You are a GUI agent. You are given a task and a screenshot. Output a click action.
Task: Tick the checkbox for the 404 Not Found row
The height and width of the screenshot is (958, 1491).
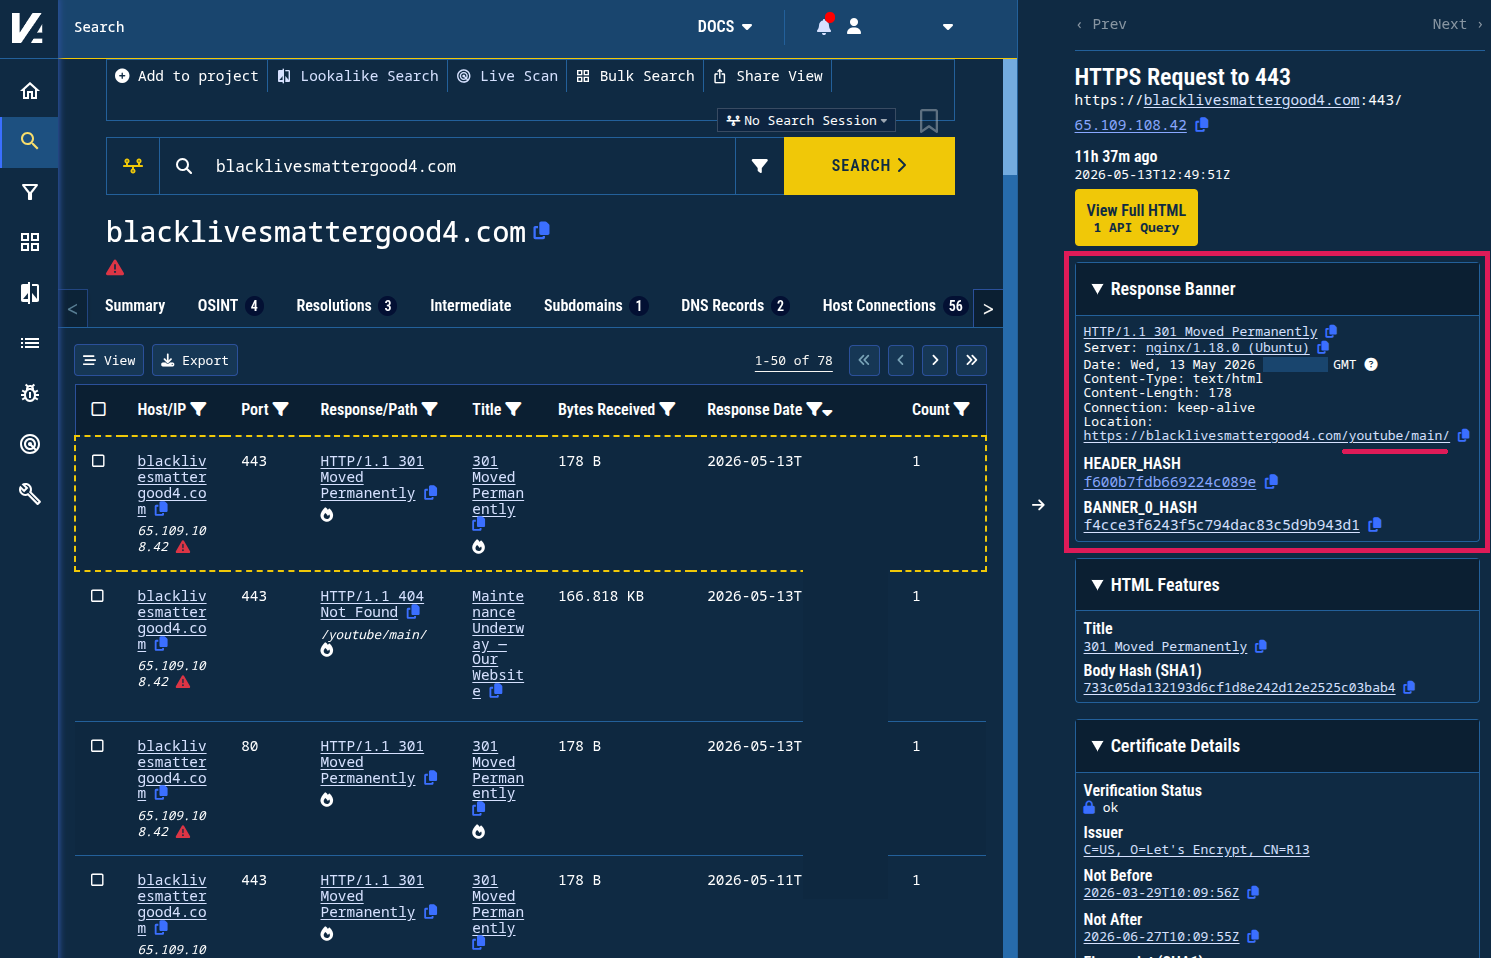point(98,596)
